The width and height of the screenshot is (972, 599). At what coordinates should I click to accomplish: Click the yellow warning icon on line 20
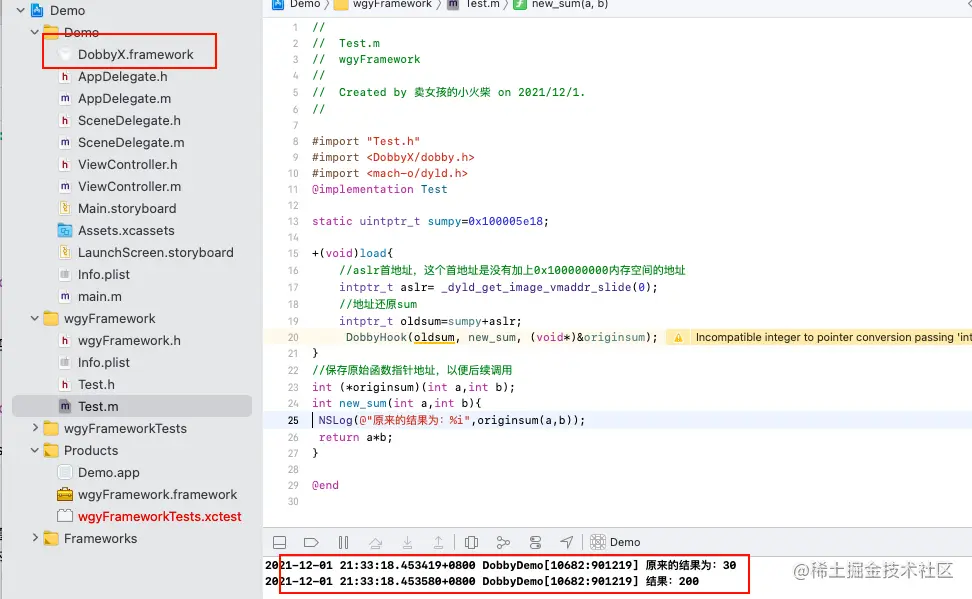(678, 338)
